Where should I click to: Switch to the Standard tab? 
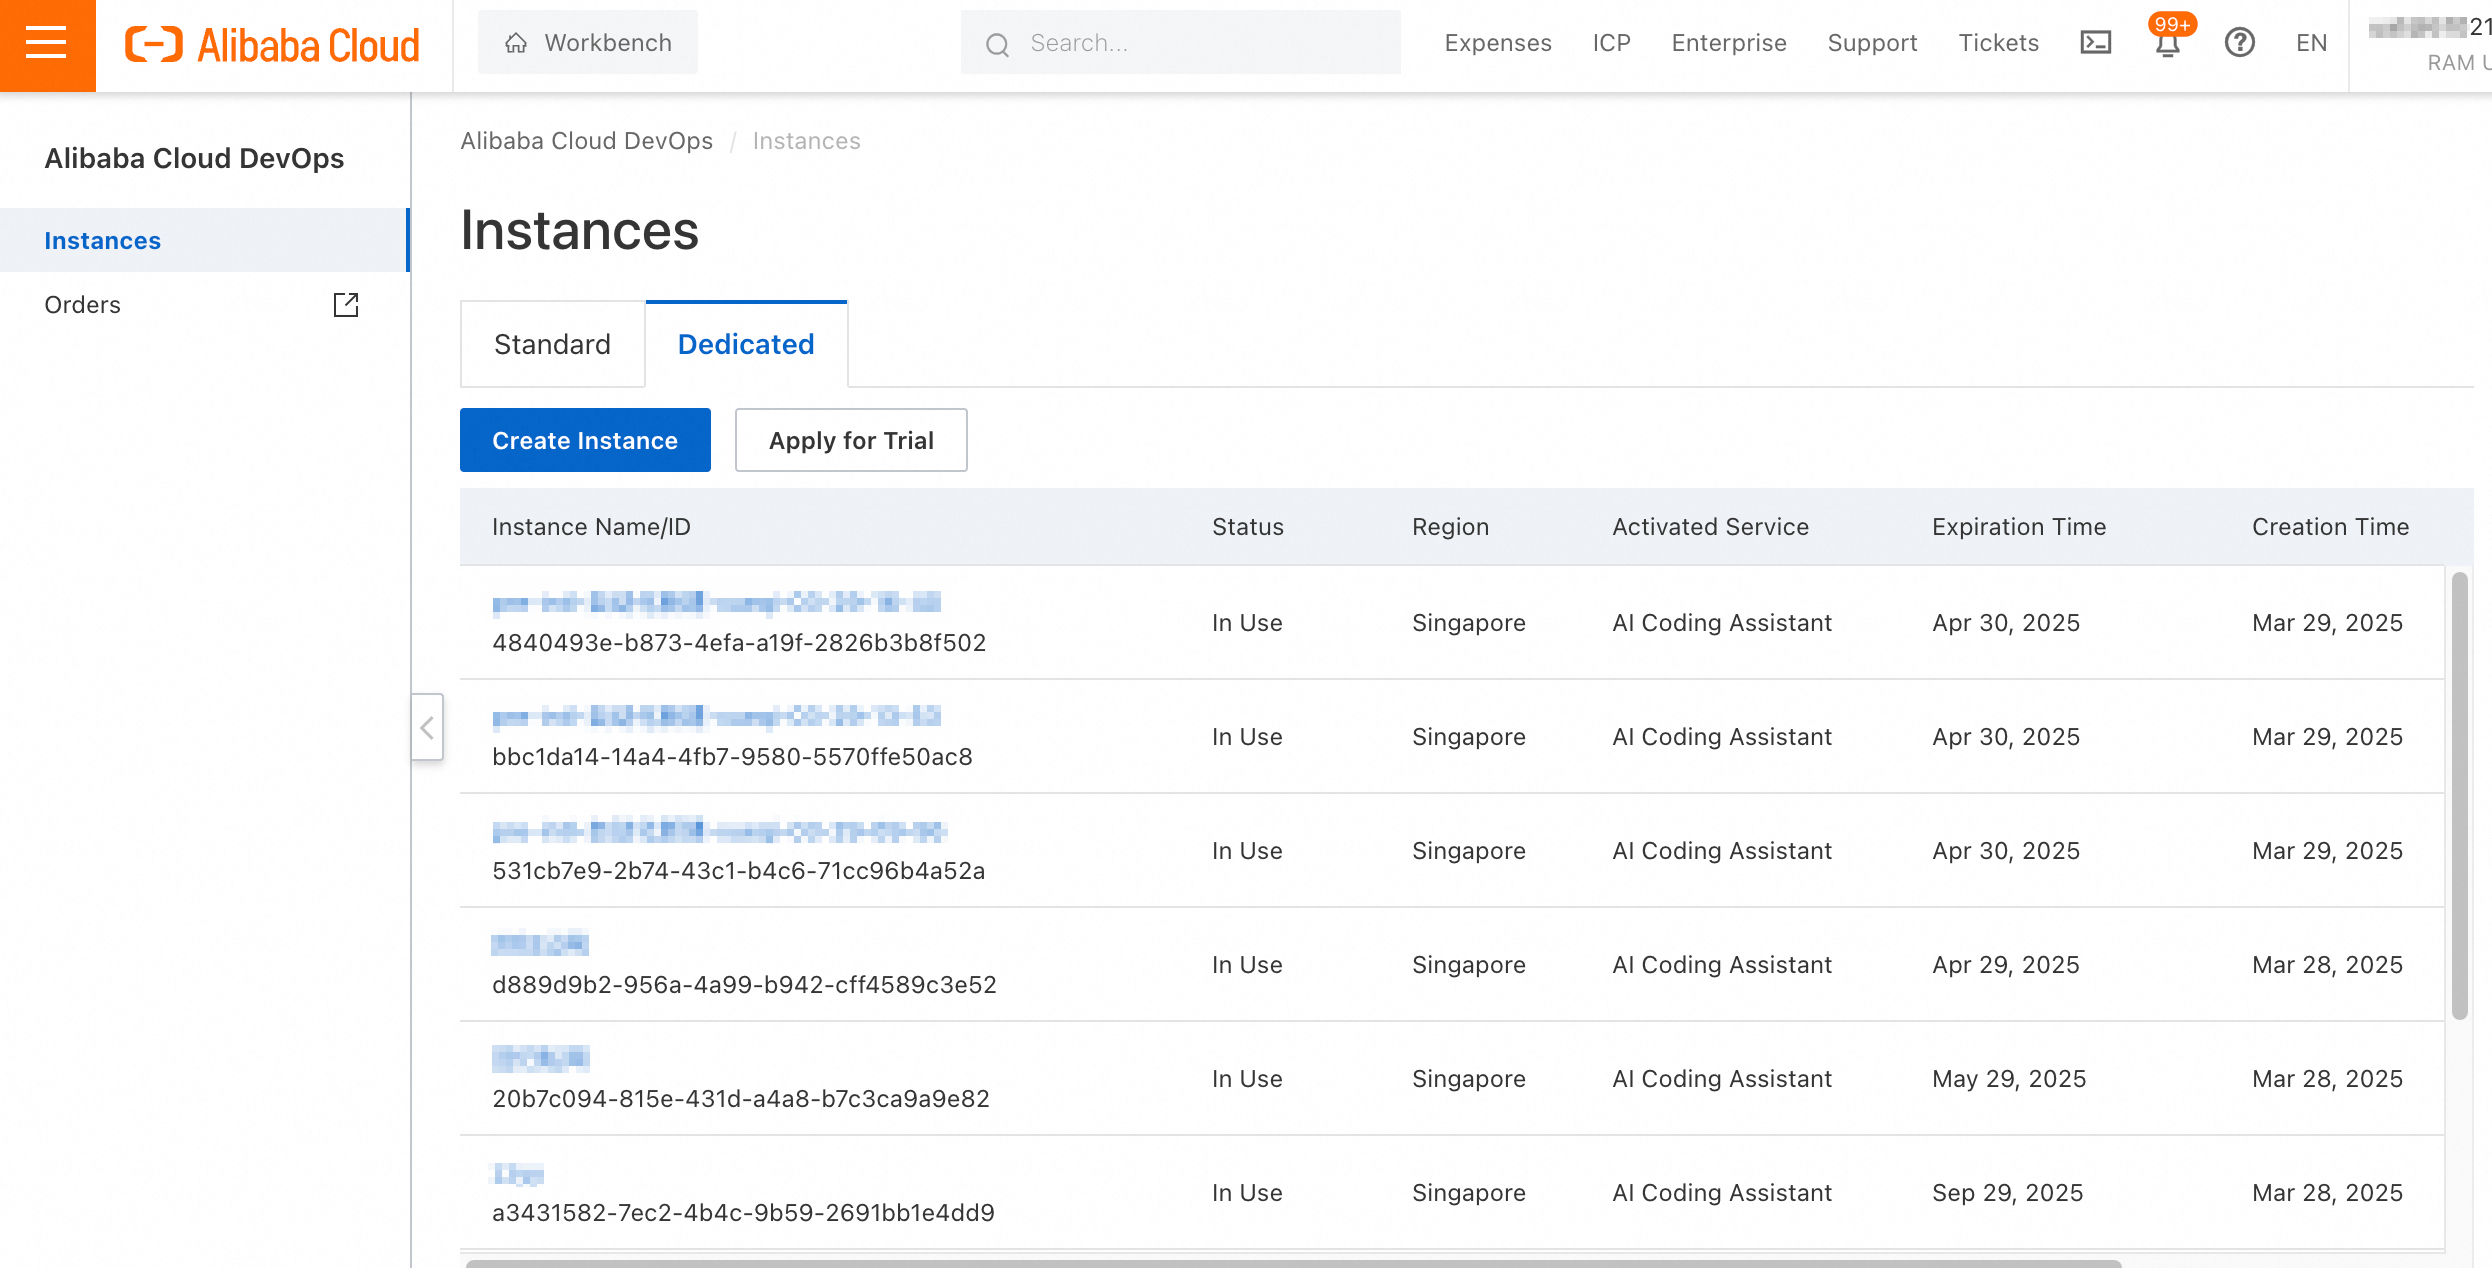[552, 344]
